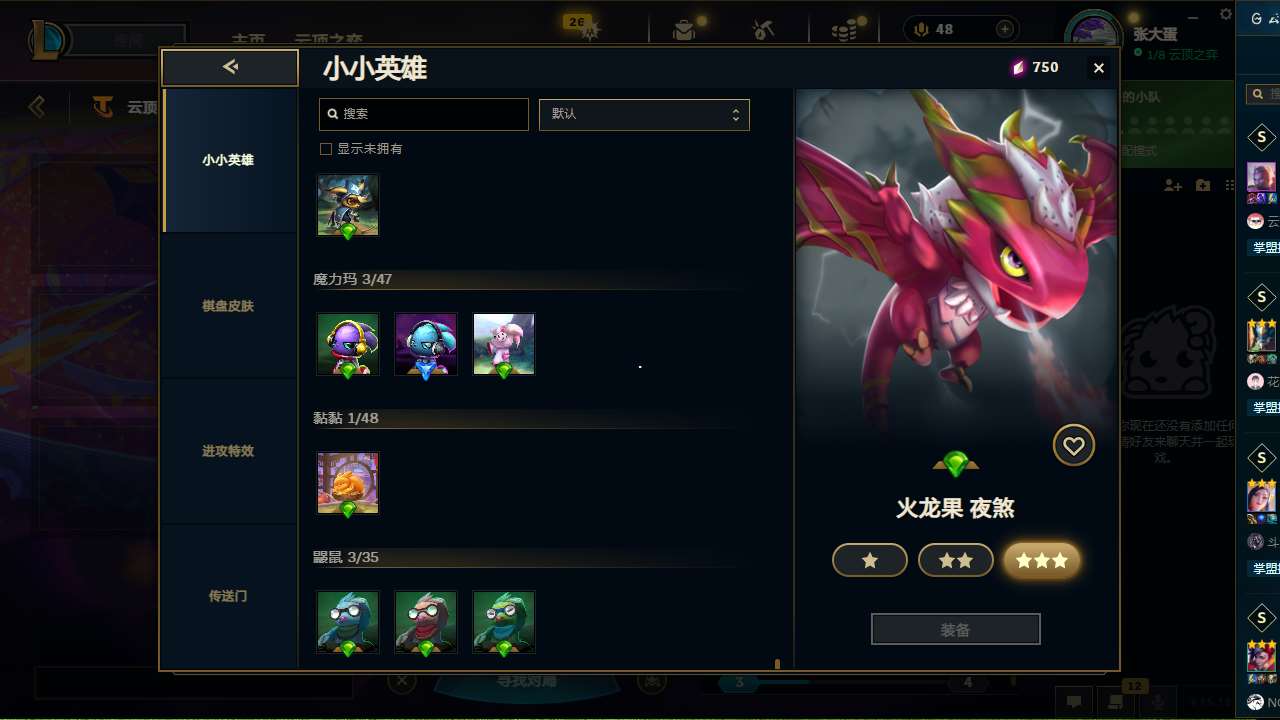The height and width of the screenshot is (720, 1280).
Task: Open the loot chest icon in the top bar
Action: [684, 30]
